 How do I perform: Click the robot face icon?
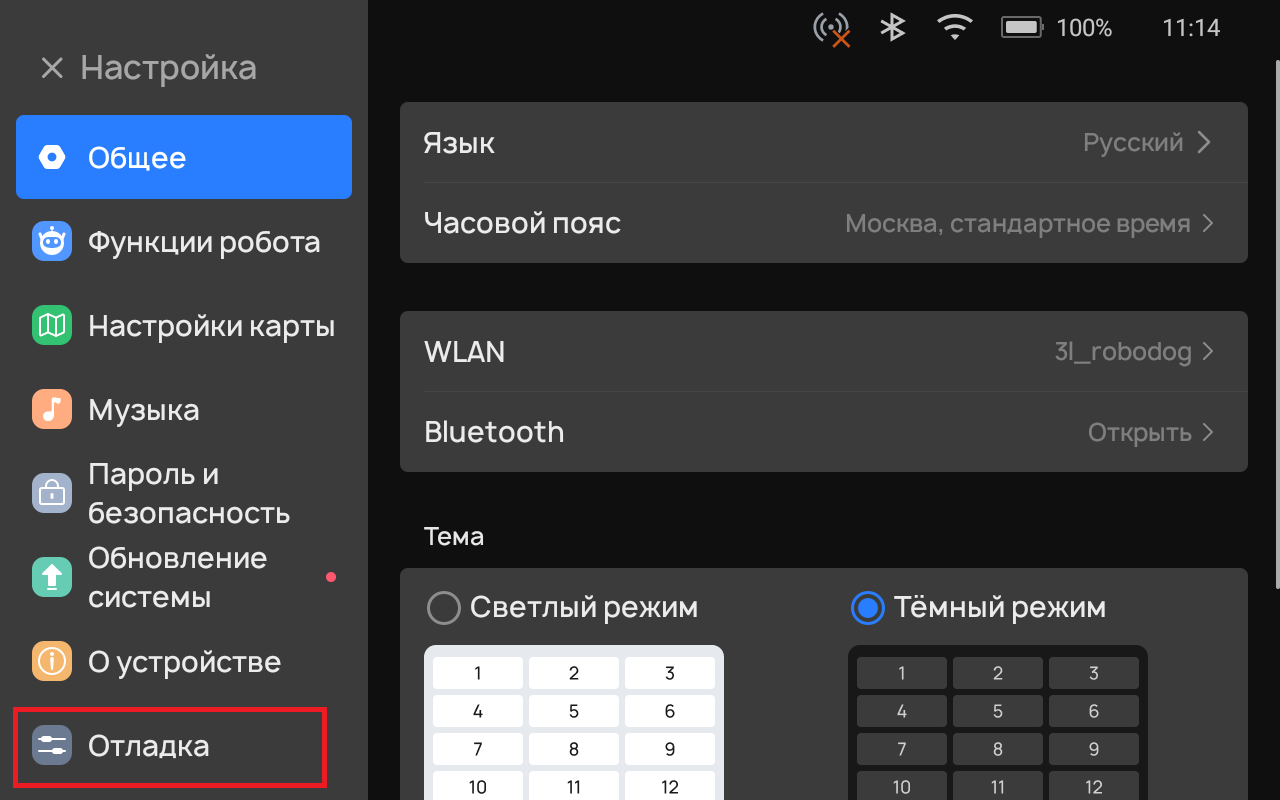[x=51, y=242]
